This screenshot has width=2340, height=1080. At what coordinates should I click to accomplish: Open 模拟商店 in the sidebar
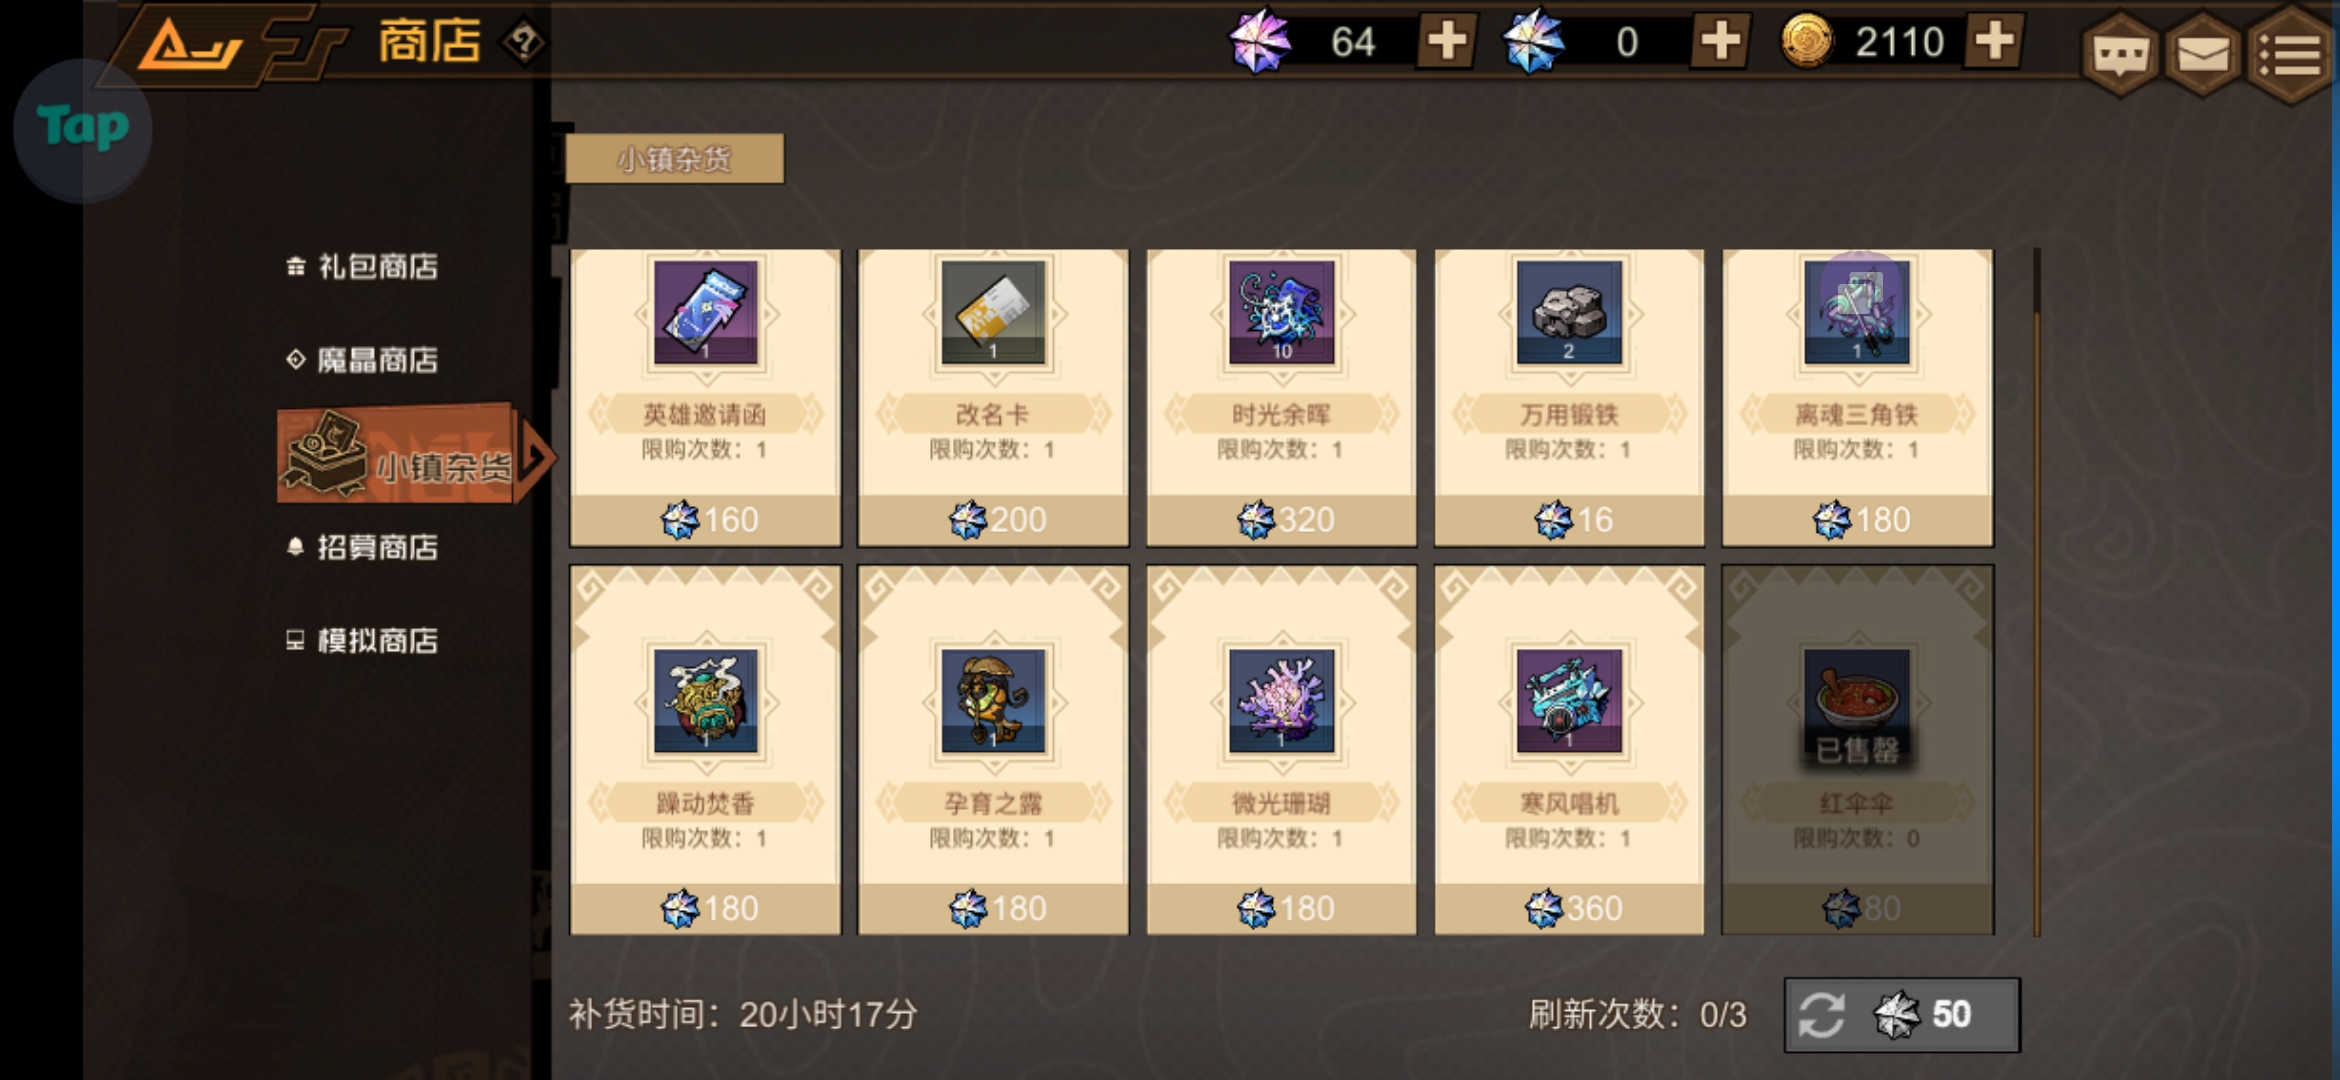pyautogui.click(x=363, y=640)
